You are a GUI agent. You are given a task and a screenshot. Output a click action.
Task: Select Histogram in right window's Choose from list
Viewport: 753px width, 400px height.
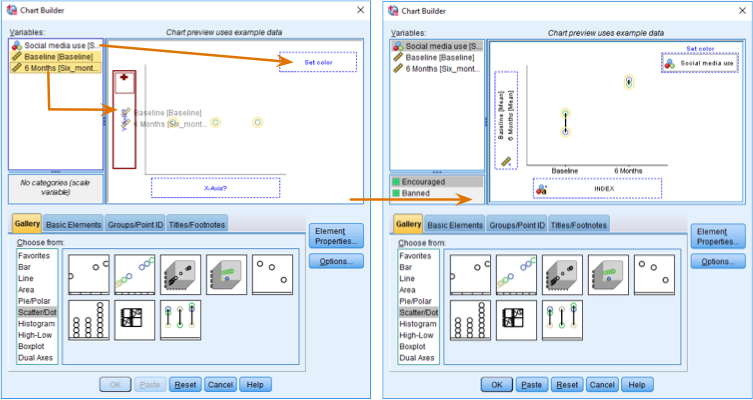point(418,324)
